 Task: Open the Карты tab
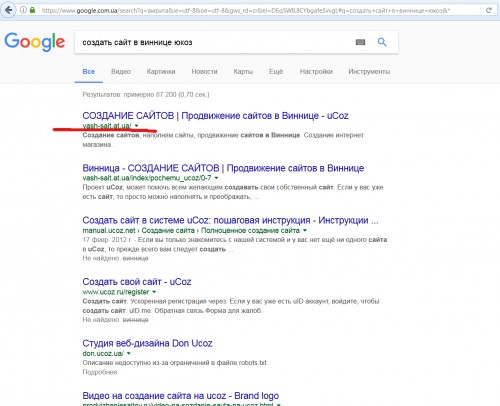pos(243,72)
